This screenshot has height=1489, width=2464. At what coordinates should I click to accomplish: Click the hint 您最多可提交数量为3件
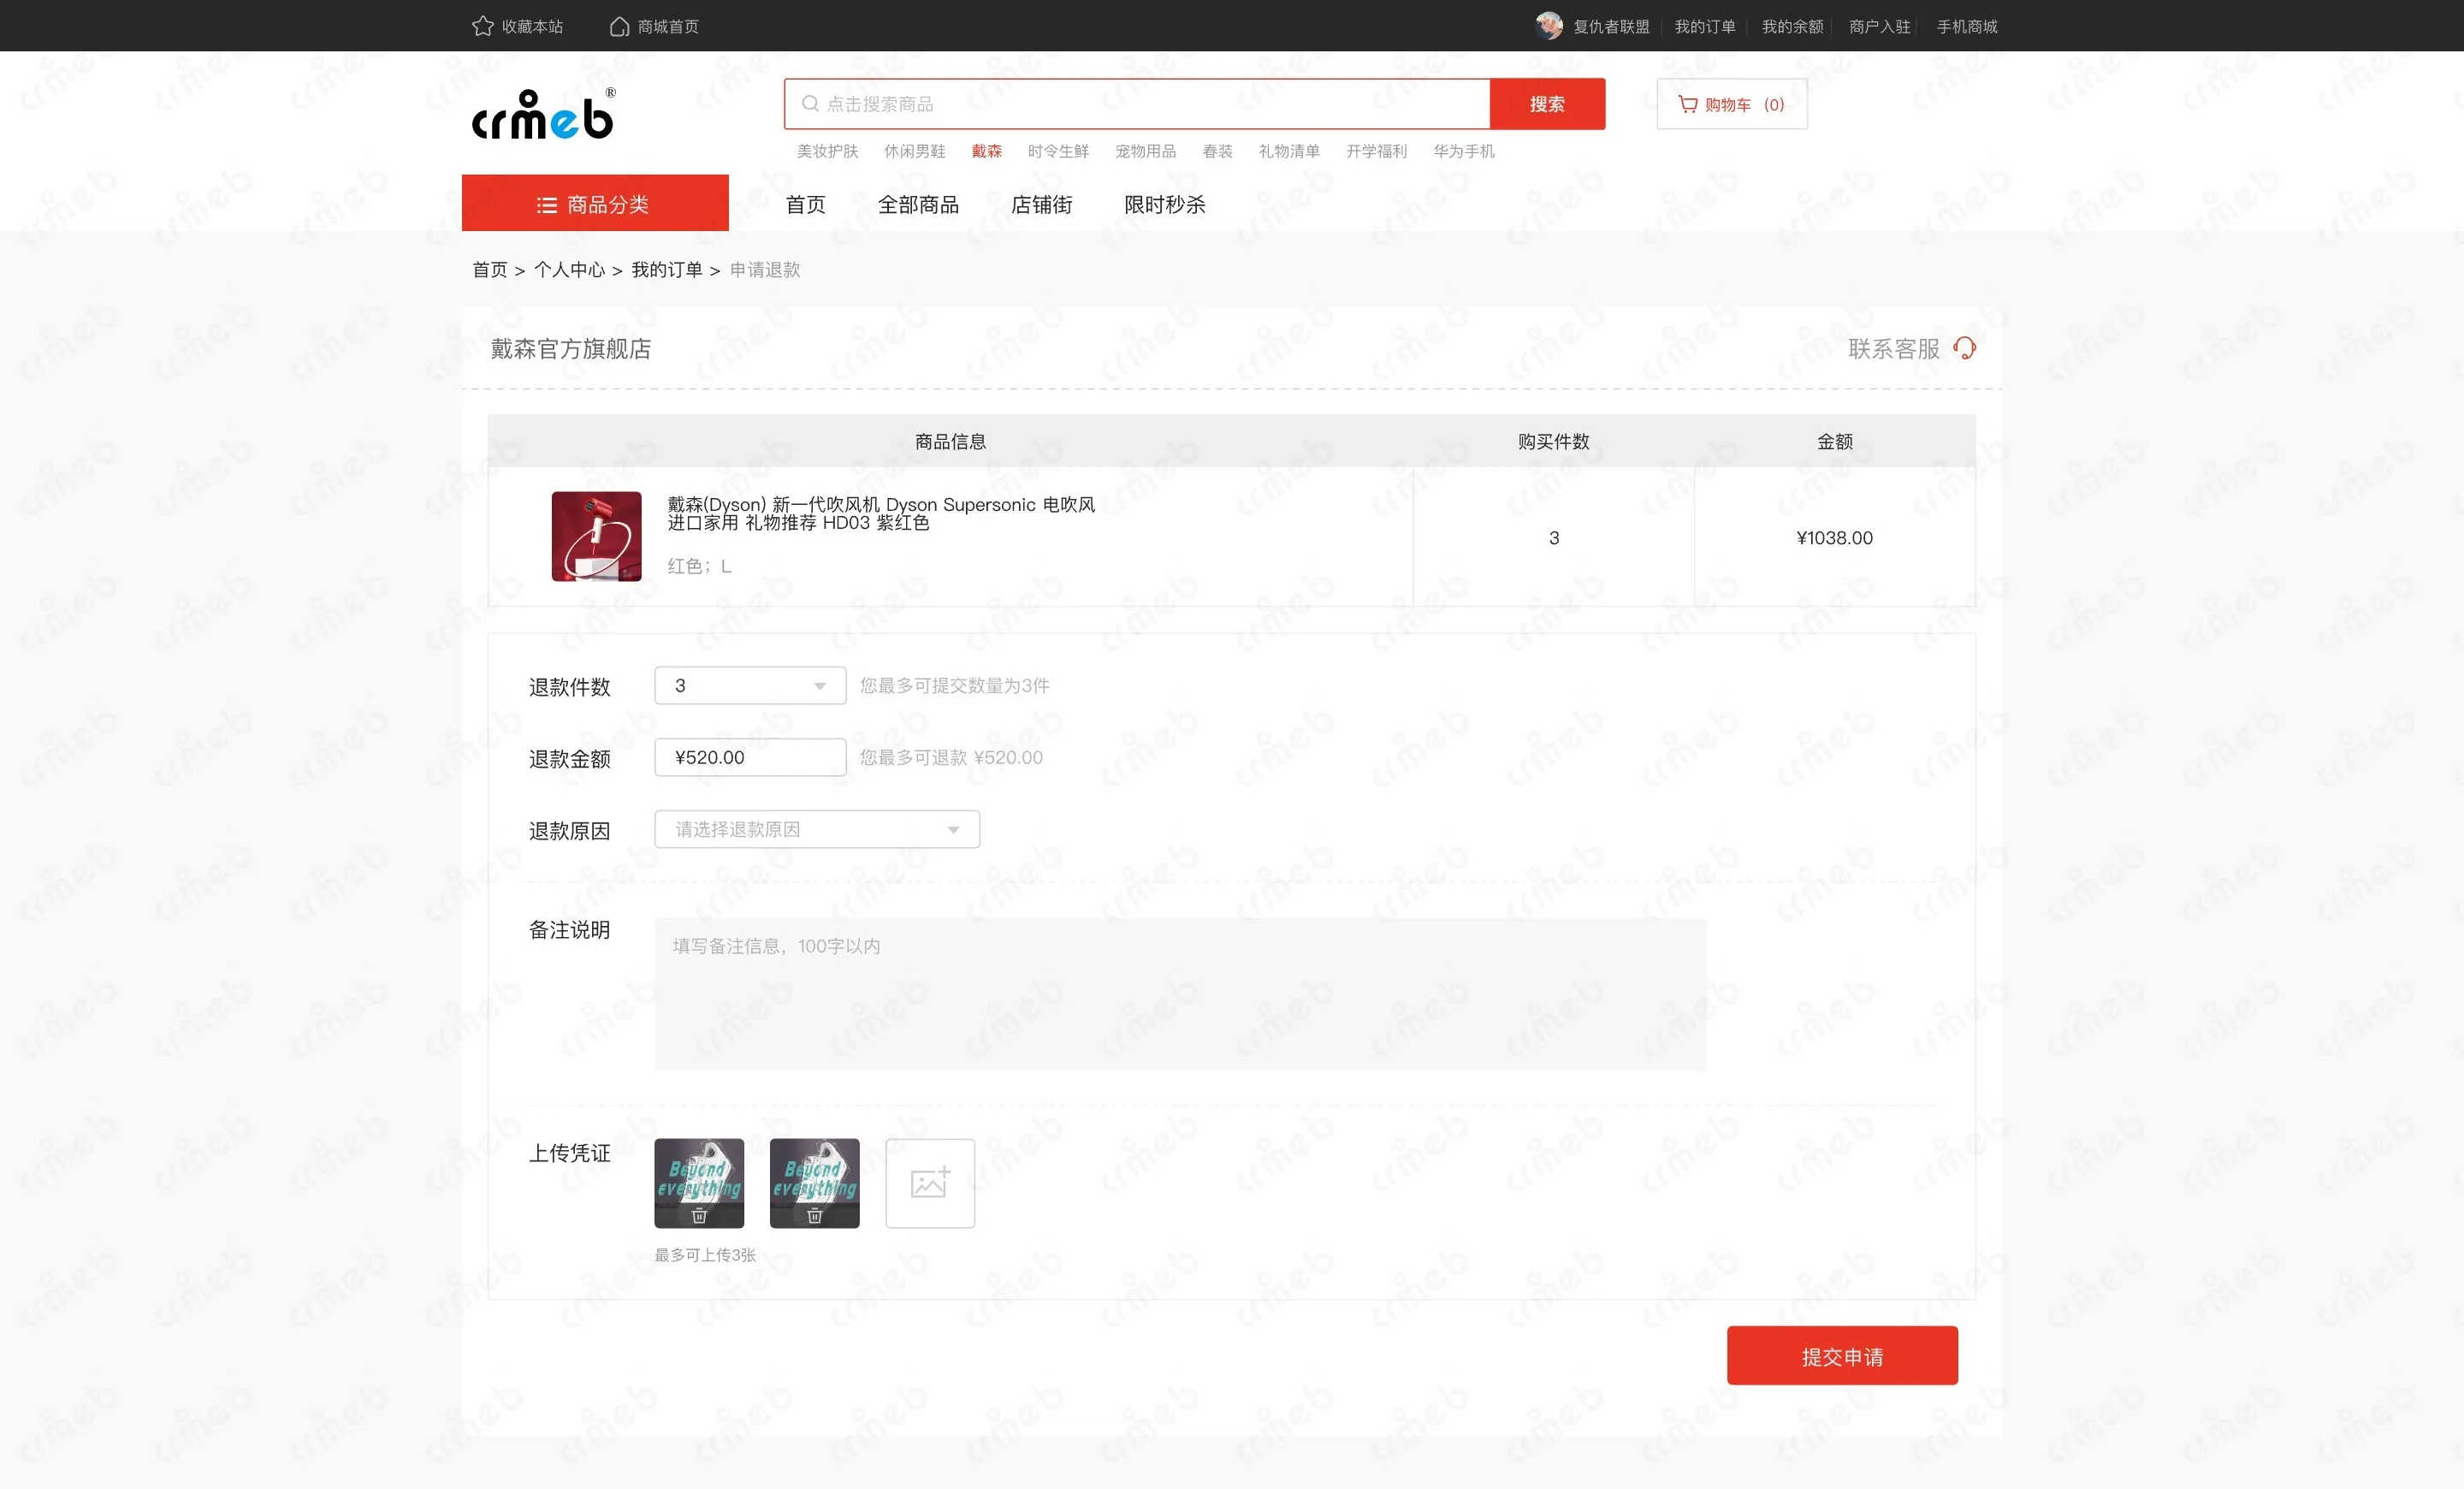pos(955,686)
